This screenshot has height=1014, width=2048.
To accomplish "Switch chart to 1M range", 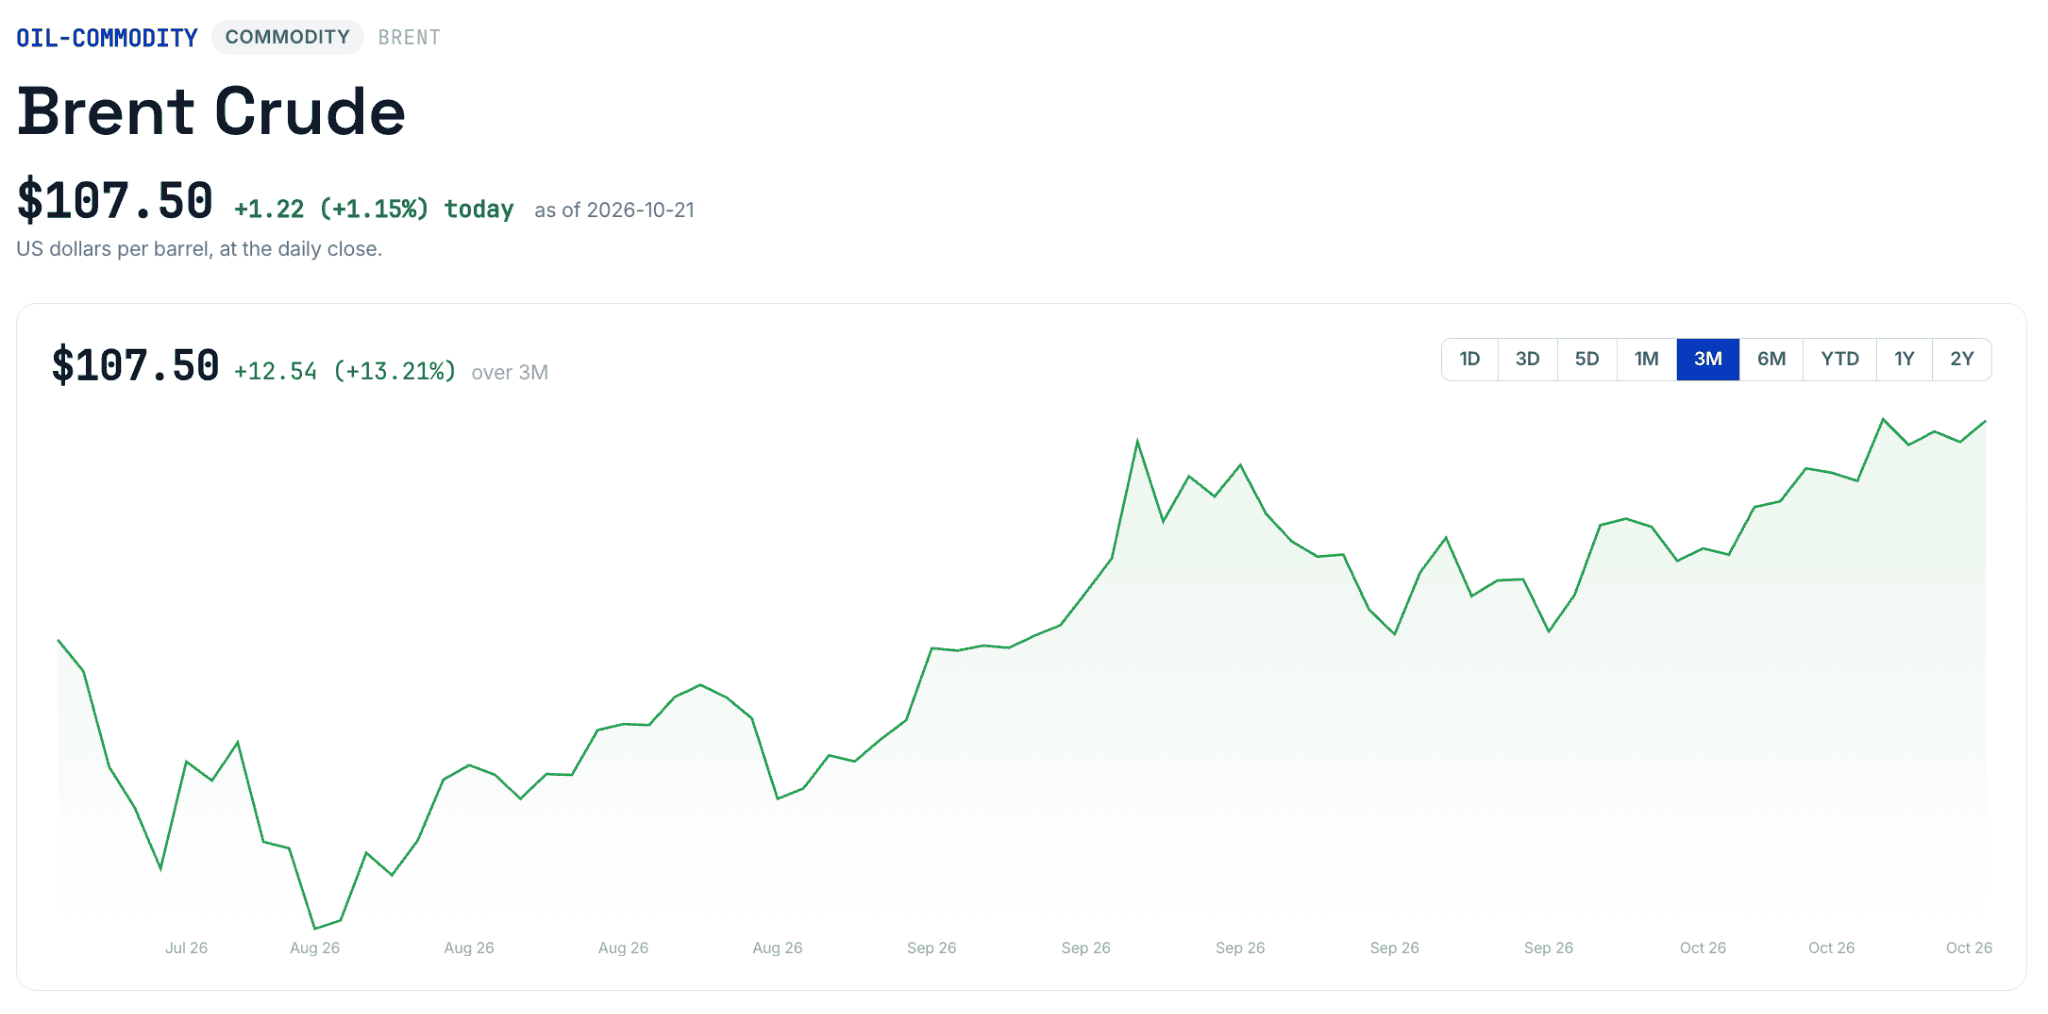I will coord(1646,359).
